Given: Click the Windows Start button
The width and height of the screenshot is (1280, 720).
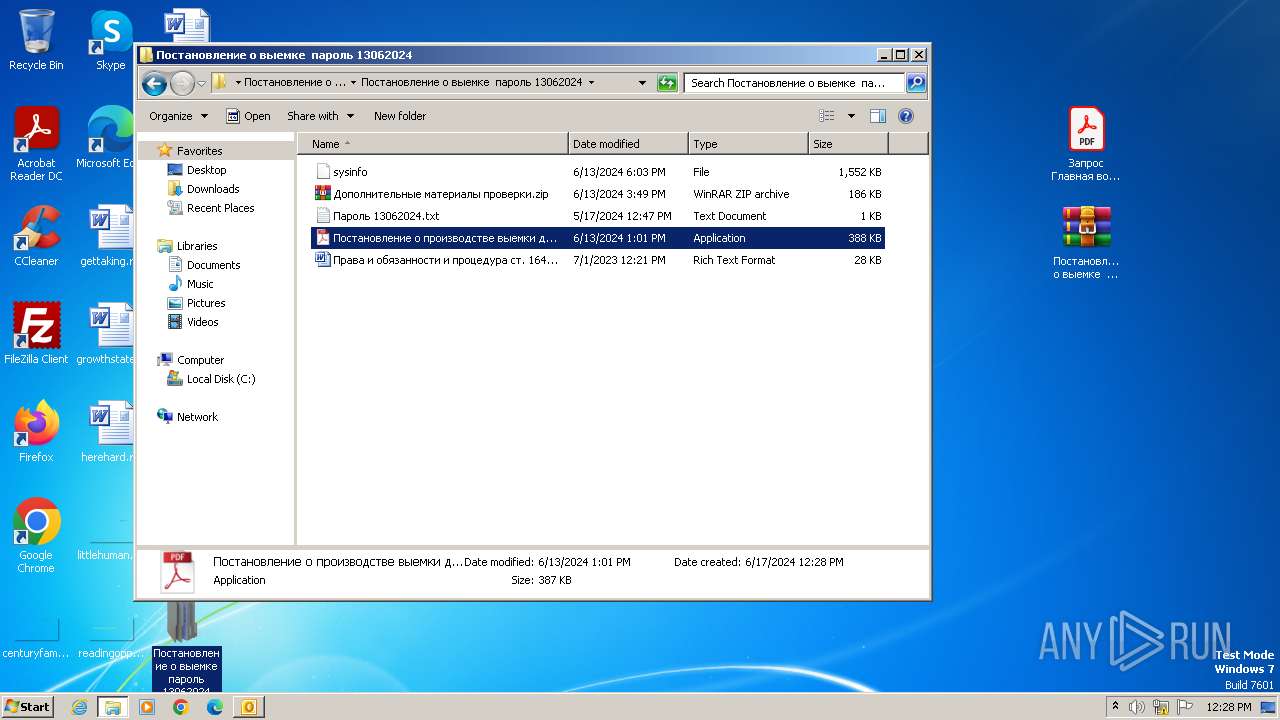Looking at the screenshot, I should [x=27, y=706].
